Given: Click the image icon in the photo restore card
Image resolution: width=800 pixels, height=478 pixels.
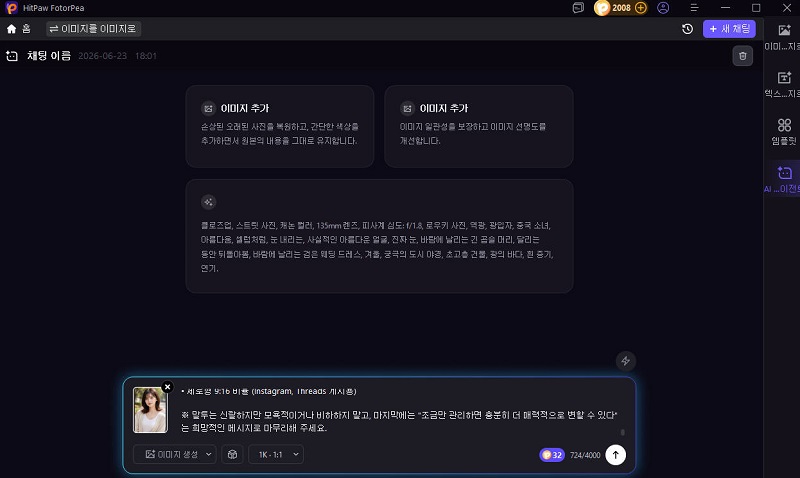Looking at the screenshot, I should (208, 108).
